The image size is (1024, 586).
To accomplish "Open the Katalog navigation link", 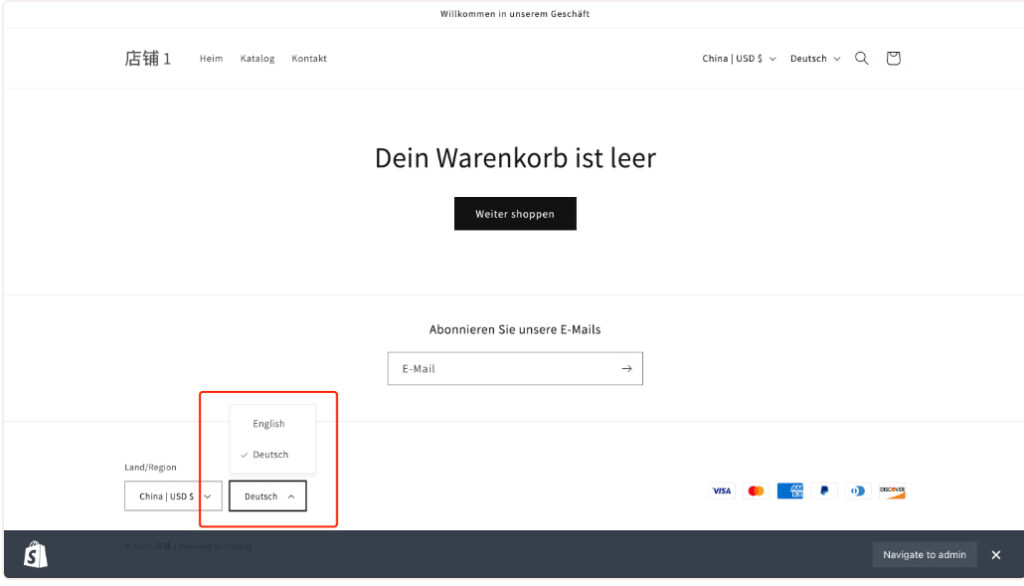I will click(257, 59).
